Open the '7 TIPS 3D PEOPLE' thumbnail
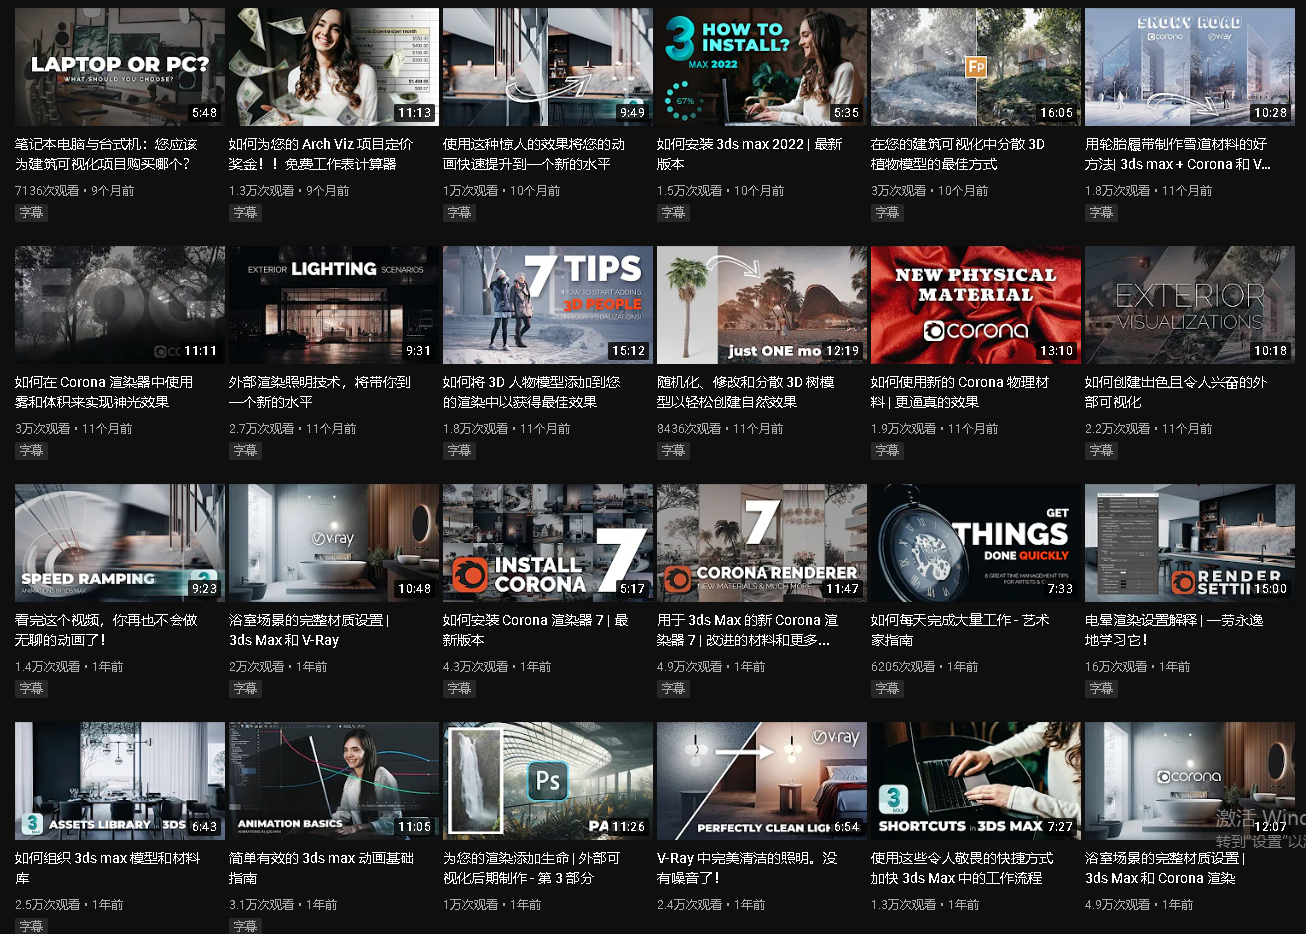1306x934 pixels. pos(547,305)
